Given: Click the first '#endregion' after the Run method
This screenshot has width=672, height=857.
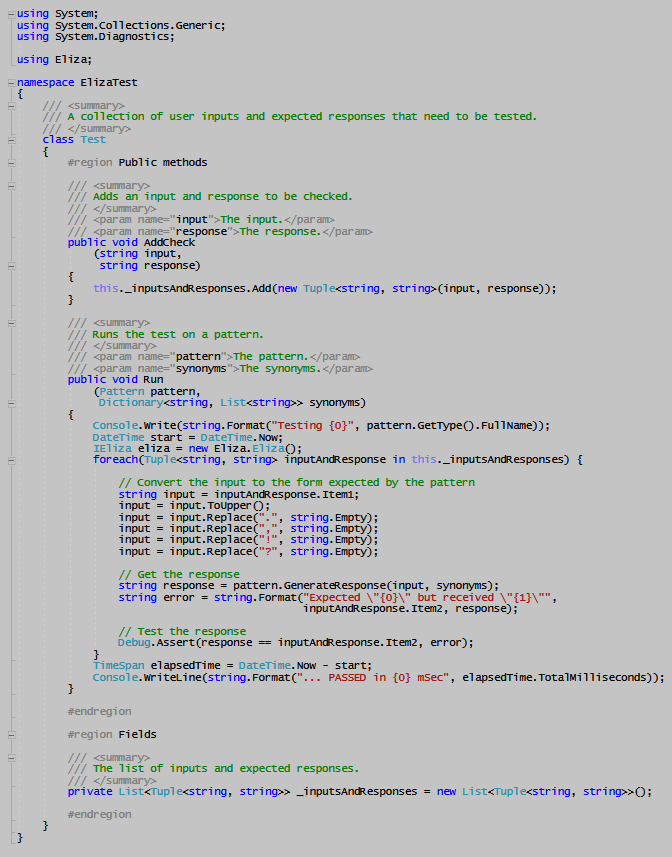Looking at the screenshot, I should 99,712.
